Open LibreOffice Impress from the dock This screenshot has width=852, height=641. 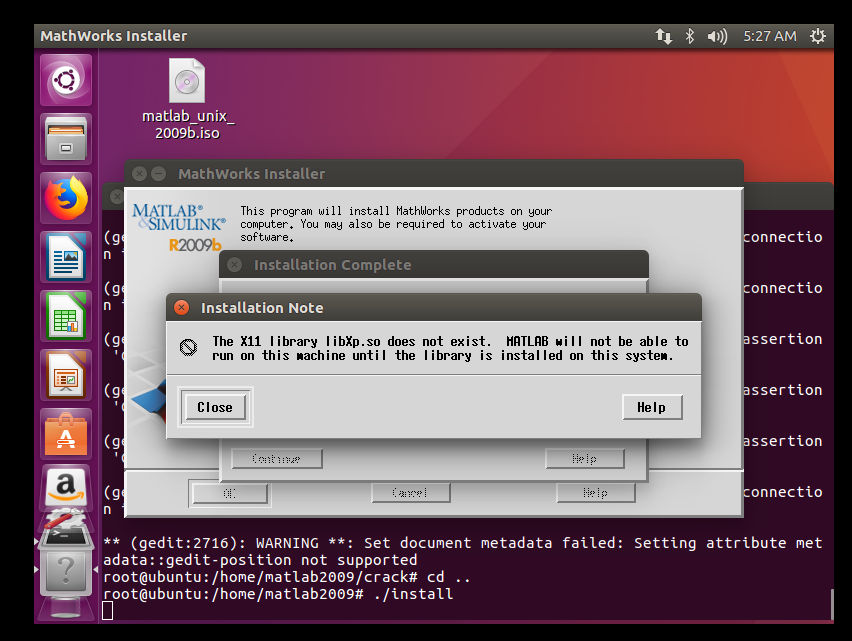[66, 374]
